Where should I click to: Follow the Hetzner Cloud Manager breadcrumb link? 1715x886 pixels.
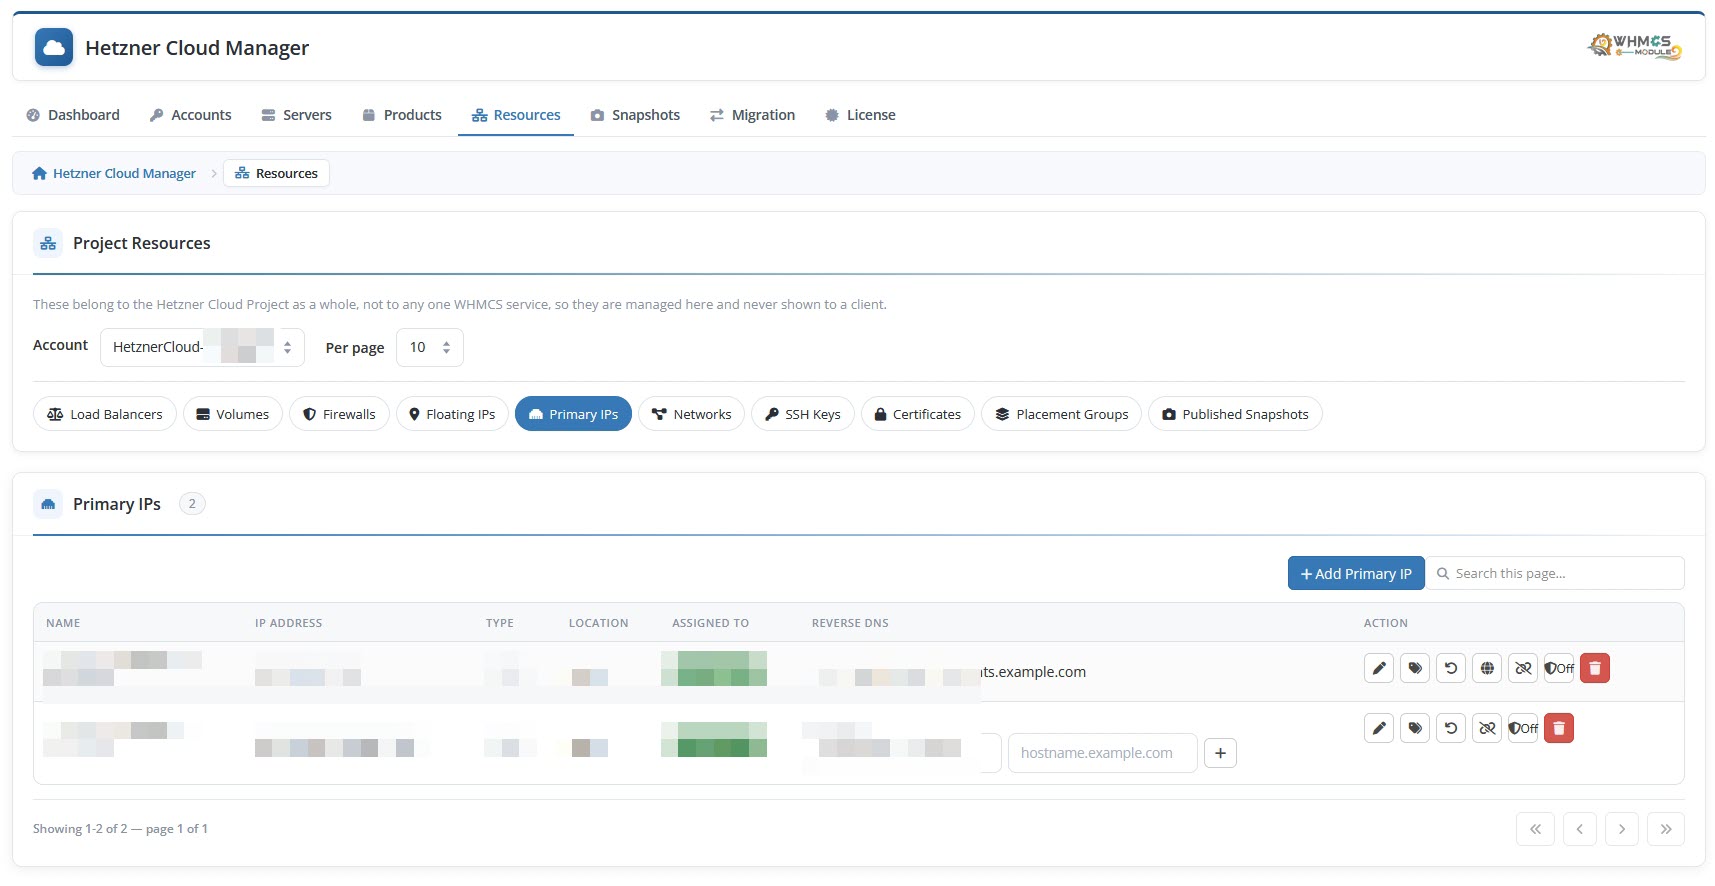point(114,173)
